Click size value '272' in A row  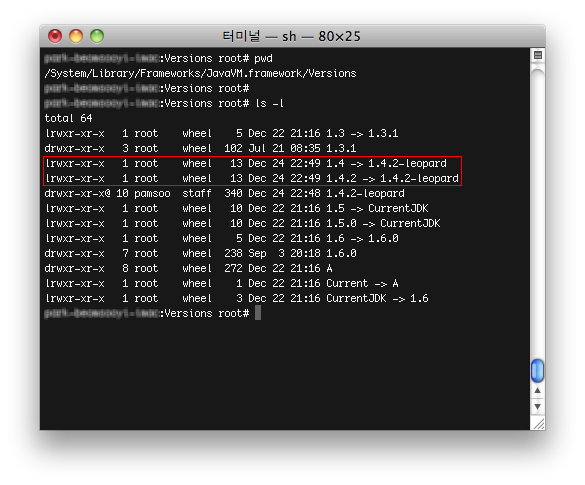click(233, 268)
